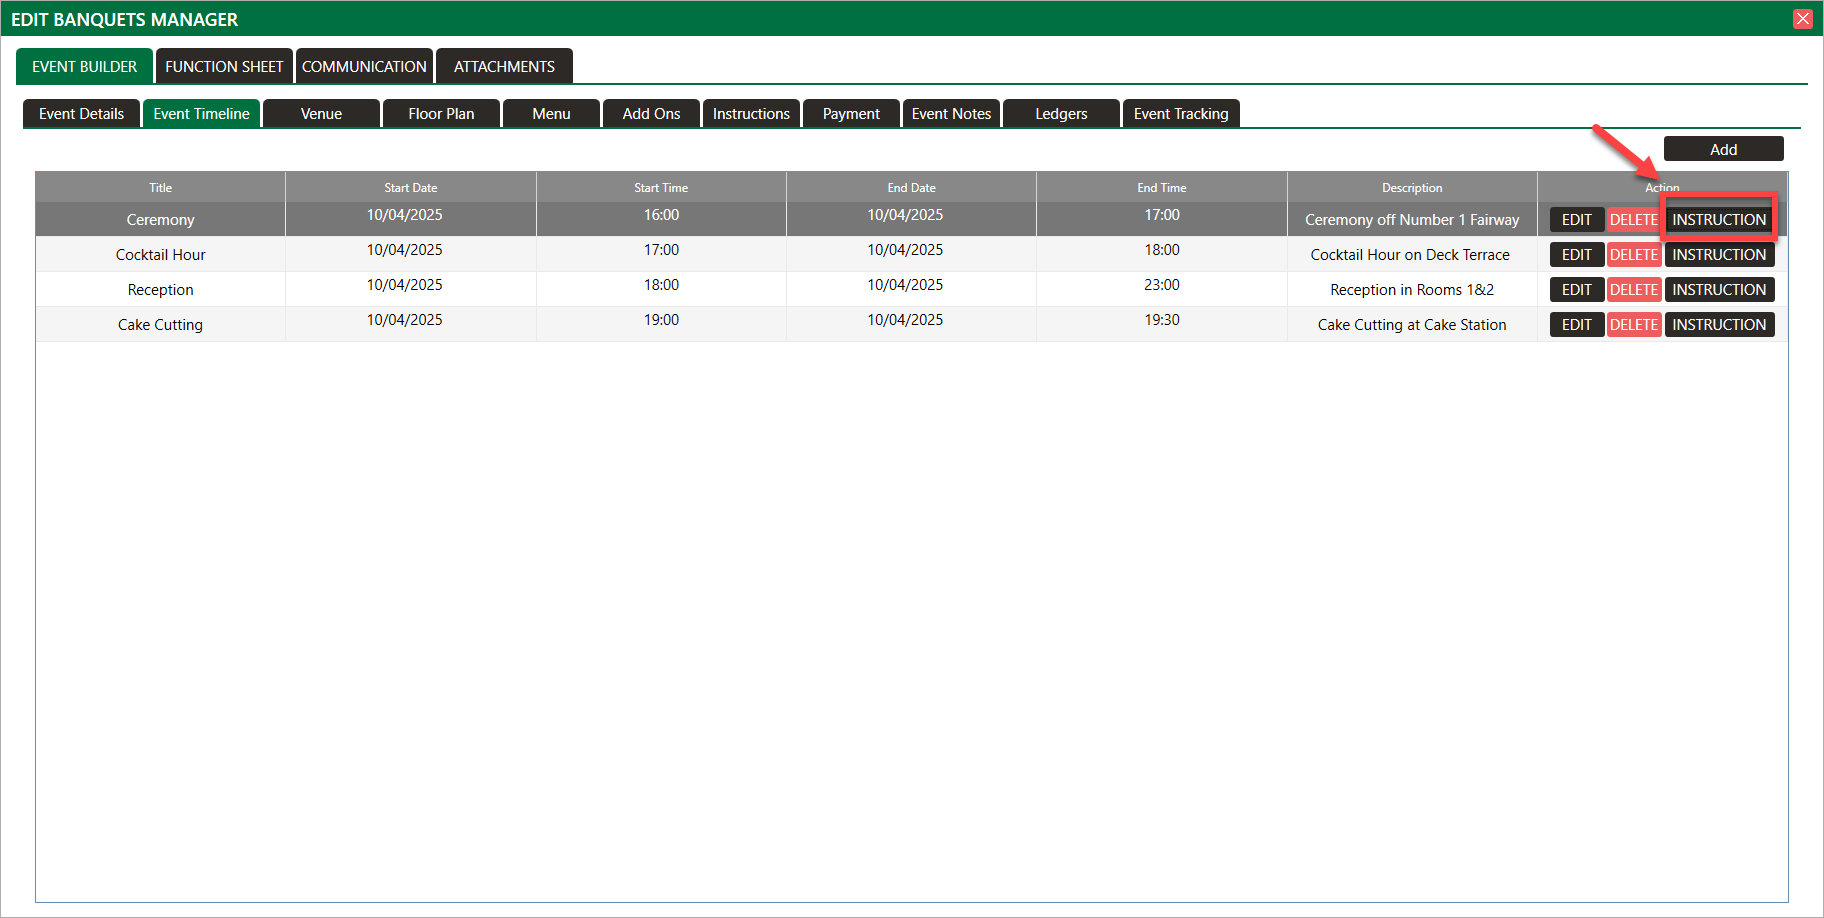Viewport: 1824px width, 918px height.
Task: Click the Cocktail Hour end time 18:00
Action: pyautogui.click(x=1162, y=250)
